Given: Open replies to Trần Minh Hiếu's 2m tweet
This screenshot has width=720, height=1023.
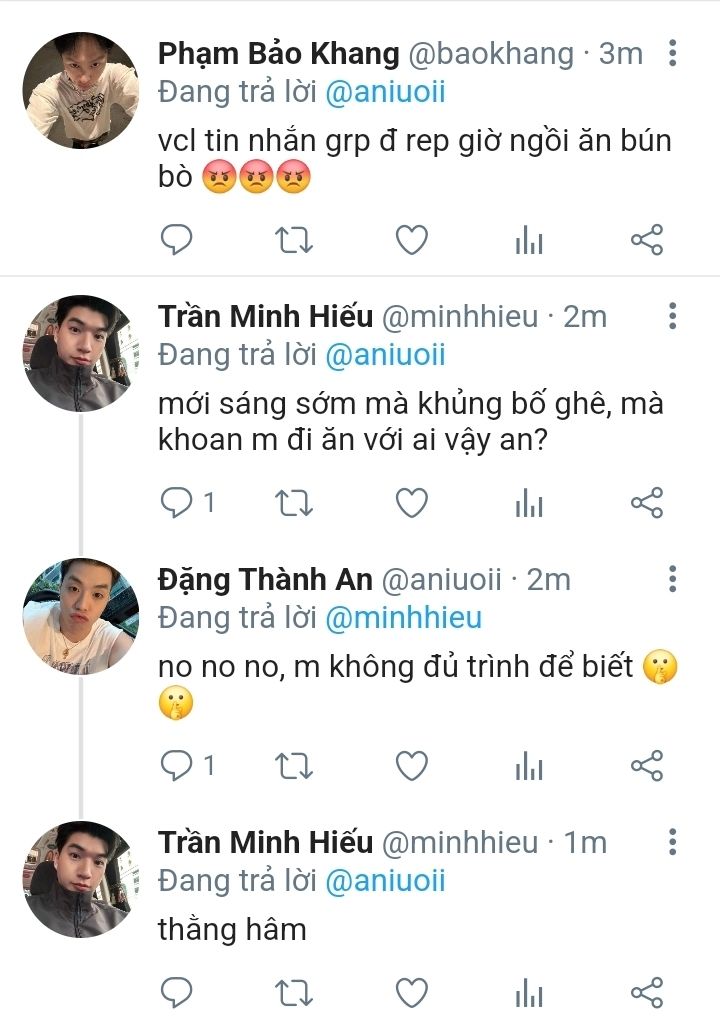Looking at the screenshot, I should [x=188, y=503].
